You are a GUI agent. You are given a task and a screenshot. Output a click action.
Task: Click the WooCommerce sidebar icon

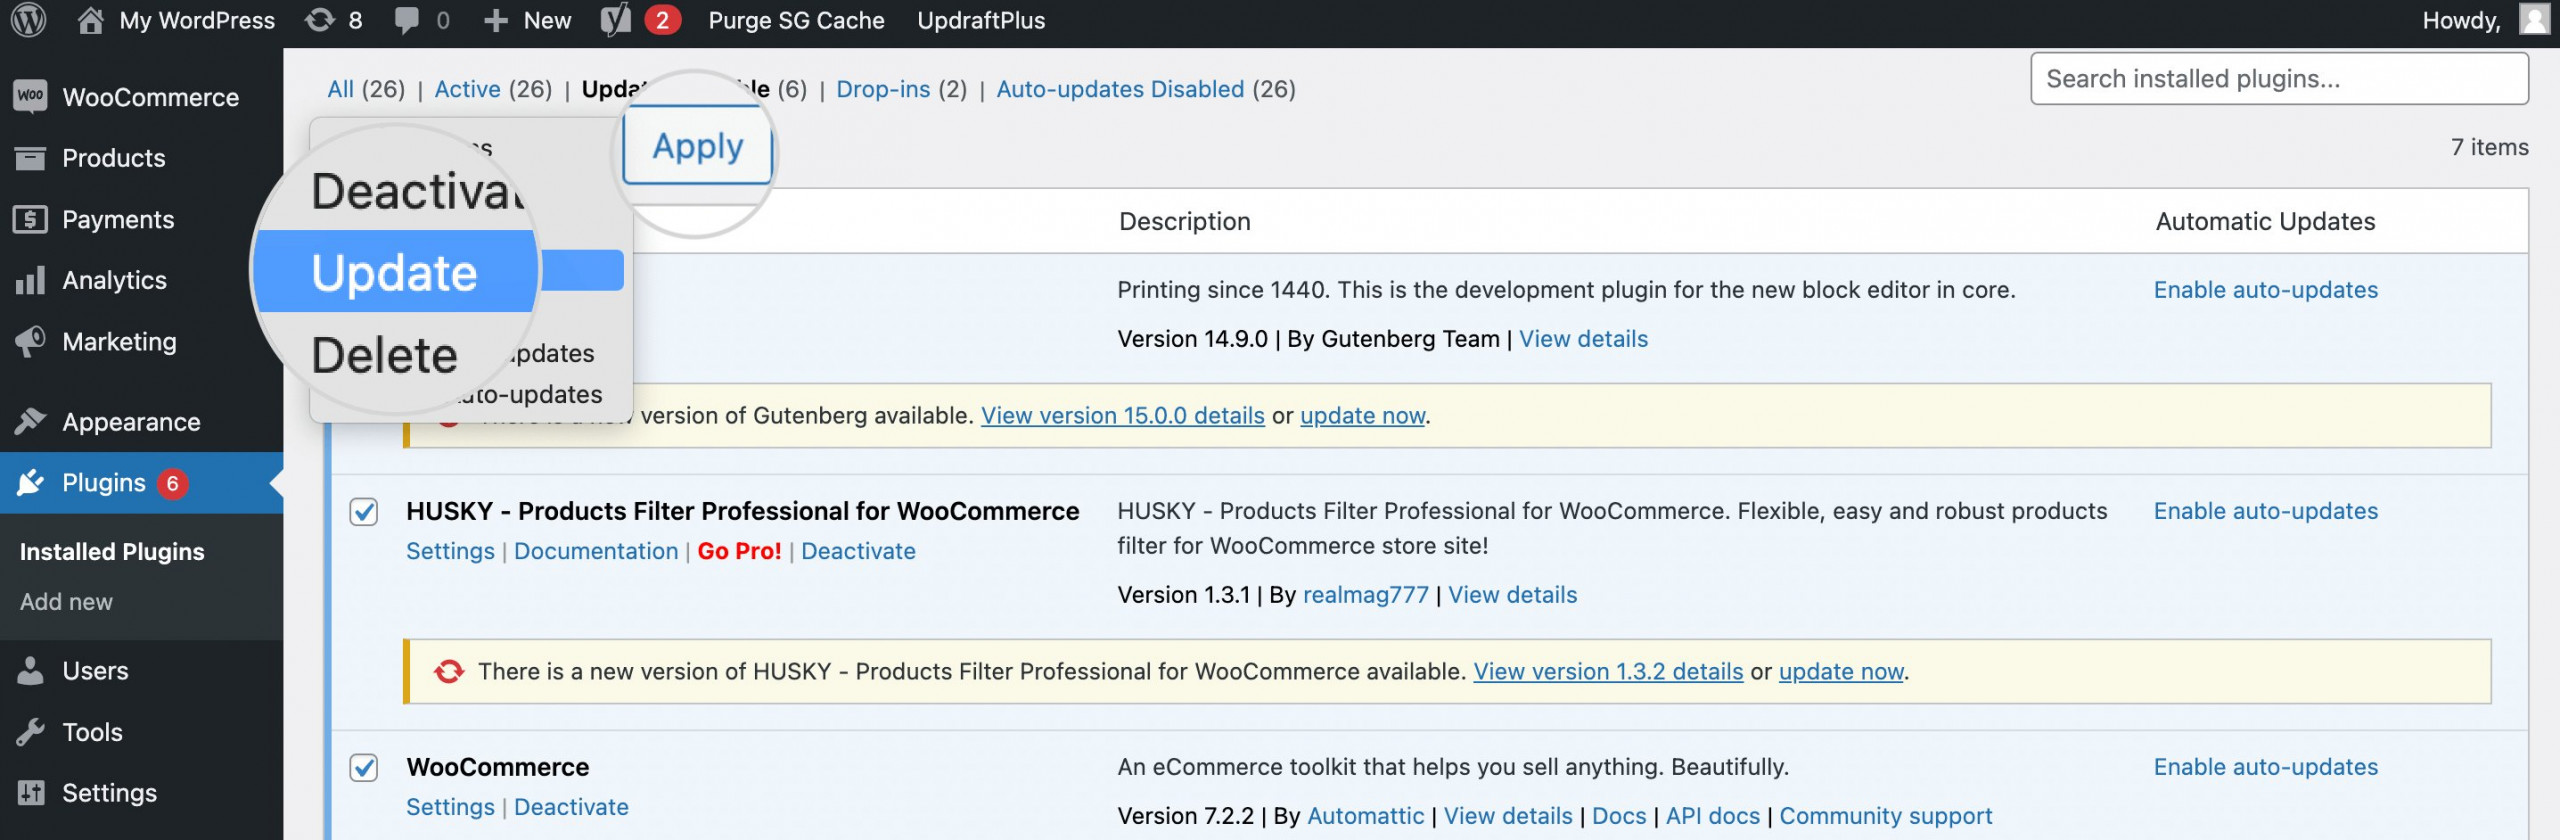click(31, 96)
